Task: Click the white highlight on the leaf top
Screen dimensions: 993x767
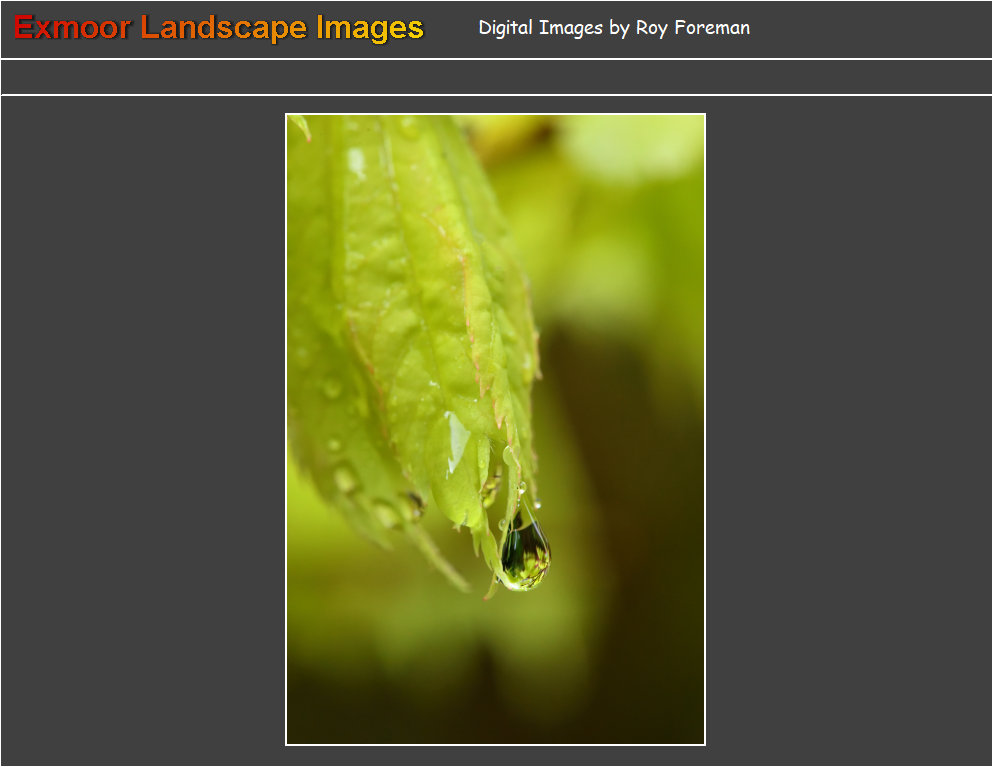Action: coord(356,161)
